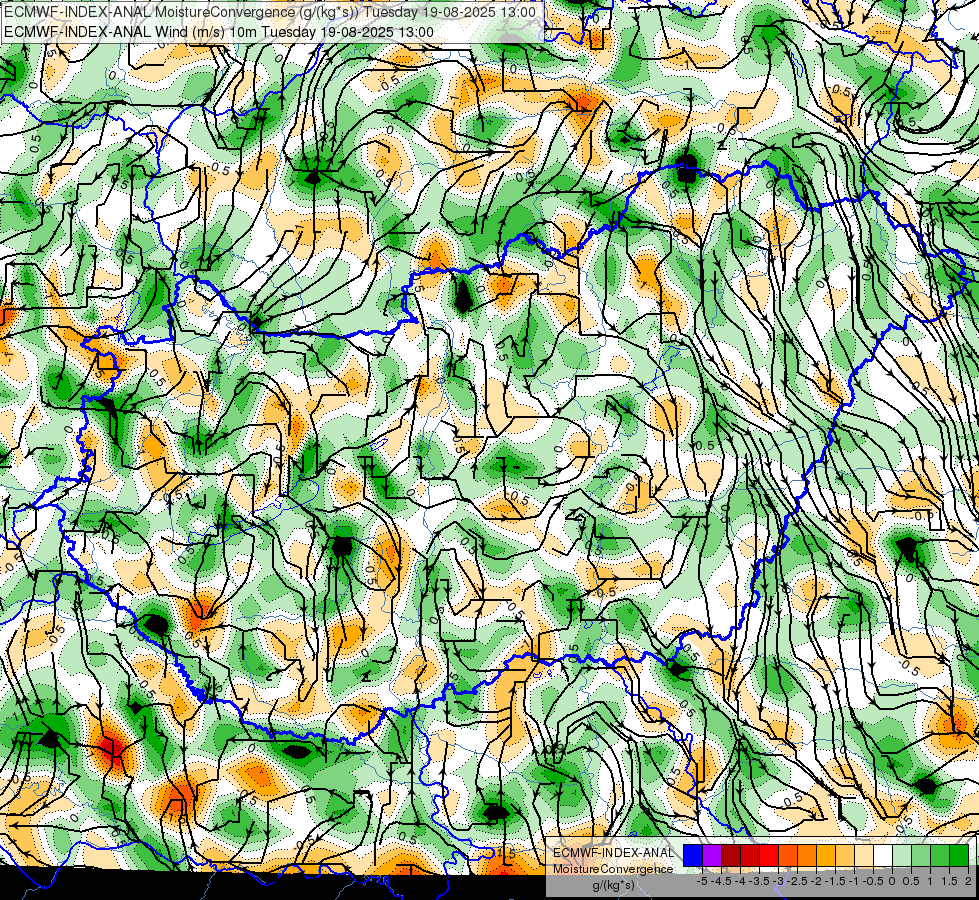
Task: Click the -2 legend tick label
Action: click(817, 881)
